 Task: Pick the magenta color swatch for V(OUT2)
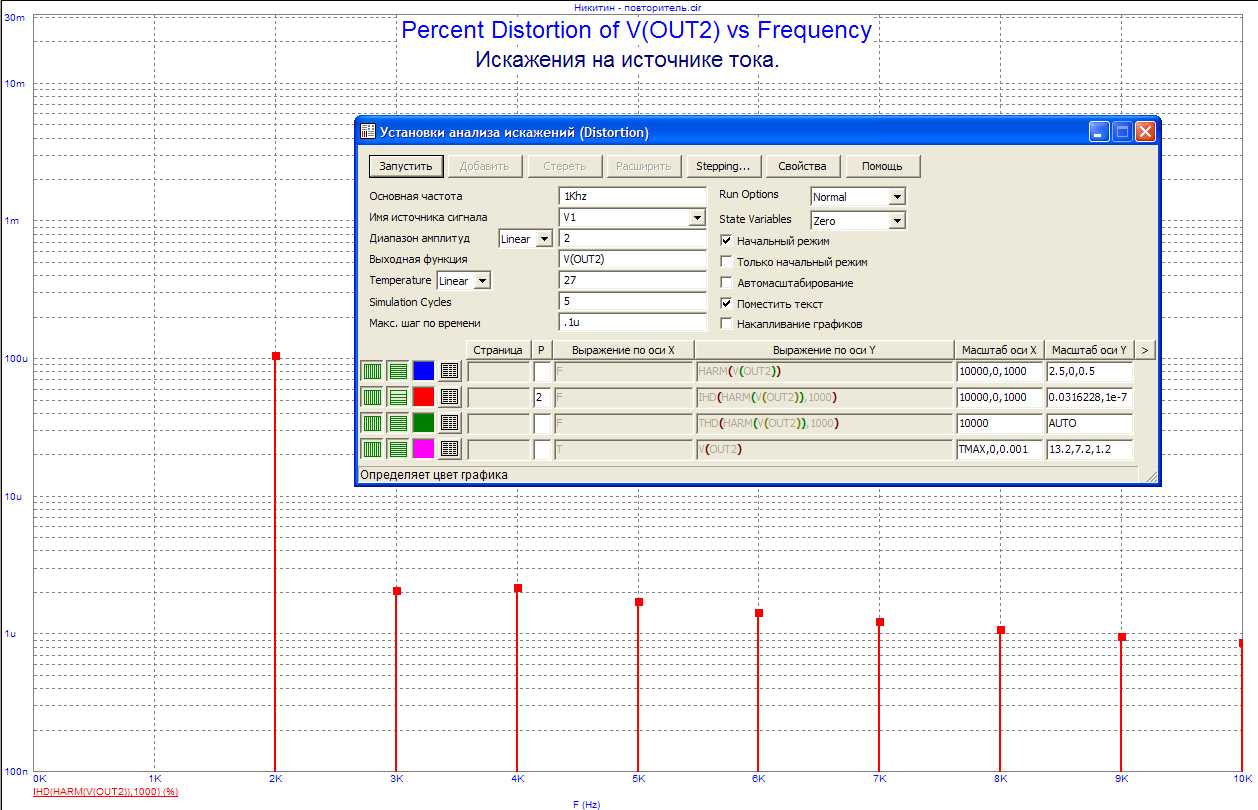[423, 449]
